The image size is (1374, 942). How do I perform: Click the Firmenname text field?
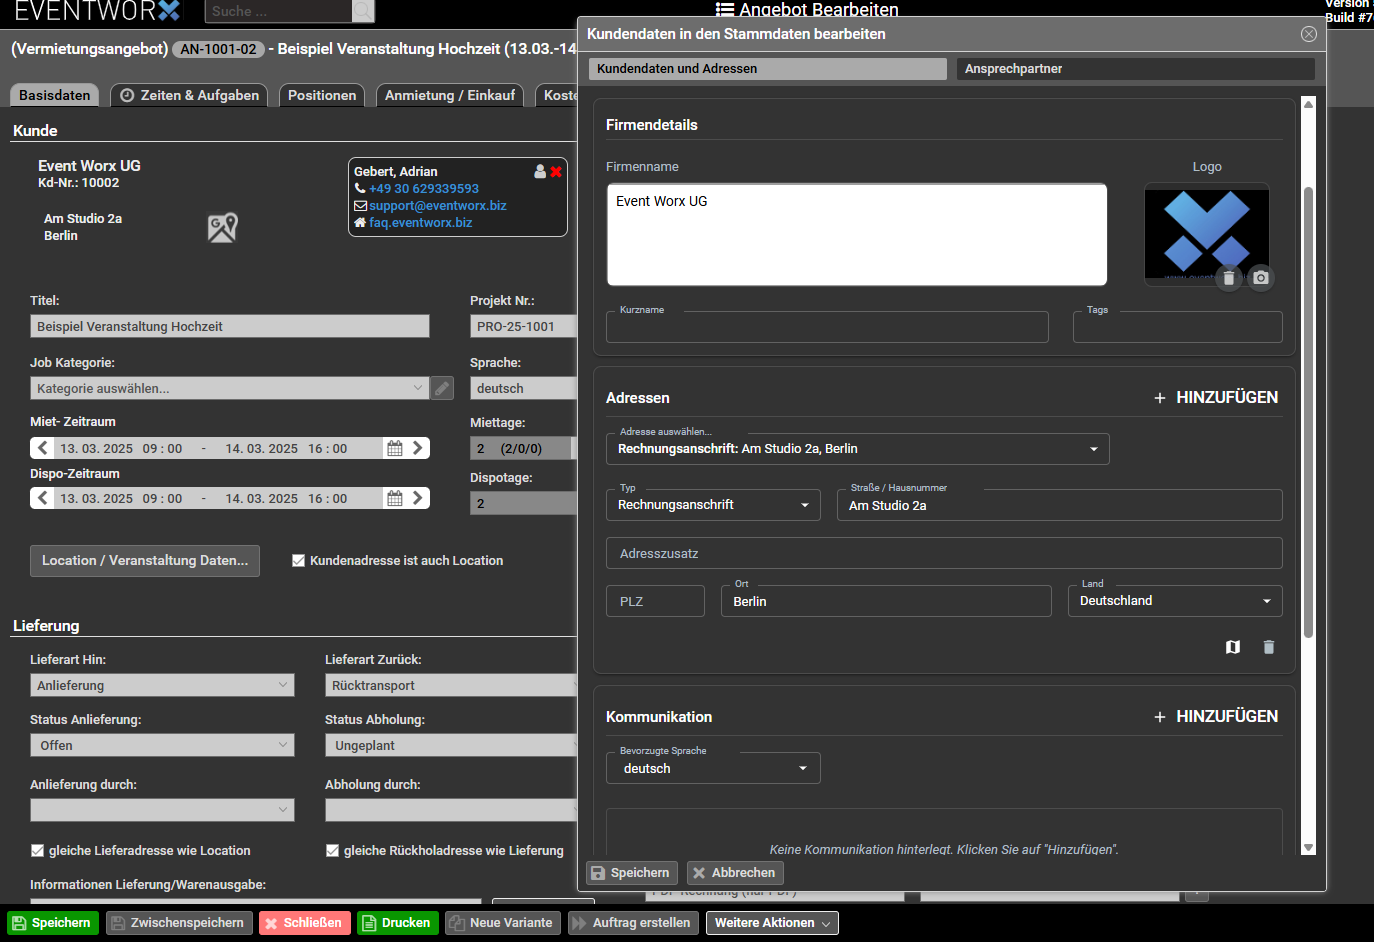click(857, 235)
